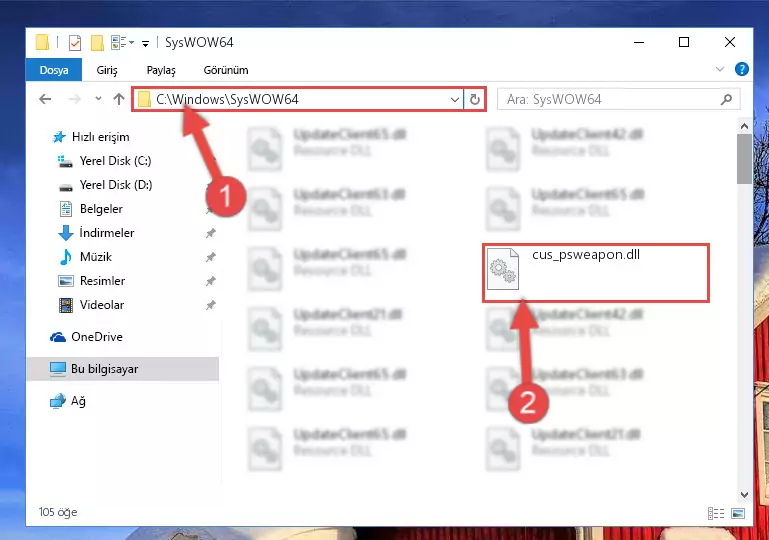
Task: Click the cus_psweapon.dll gear file icon
Action: pyautogui.click(x=503, y=269)
